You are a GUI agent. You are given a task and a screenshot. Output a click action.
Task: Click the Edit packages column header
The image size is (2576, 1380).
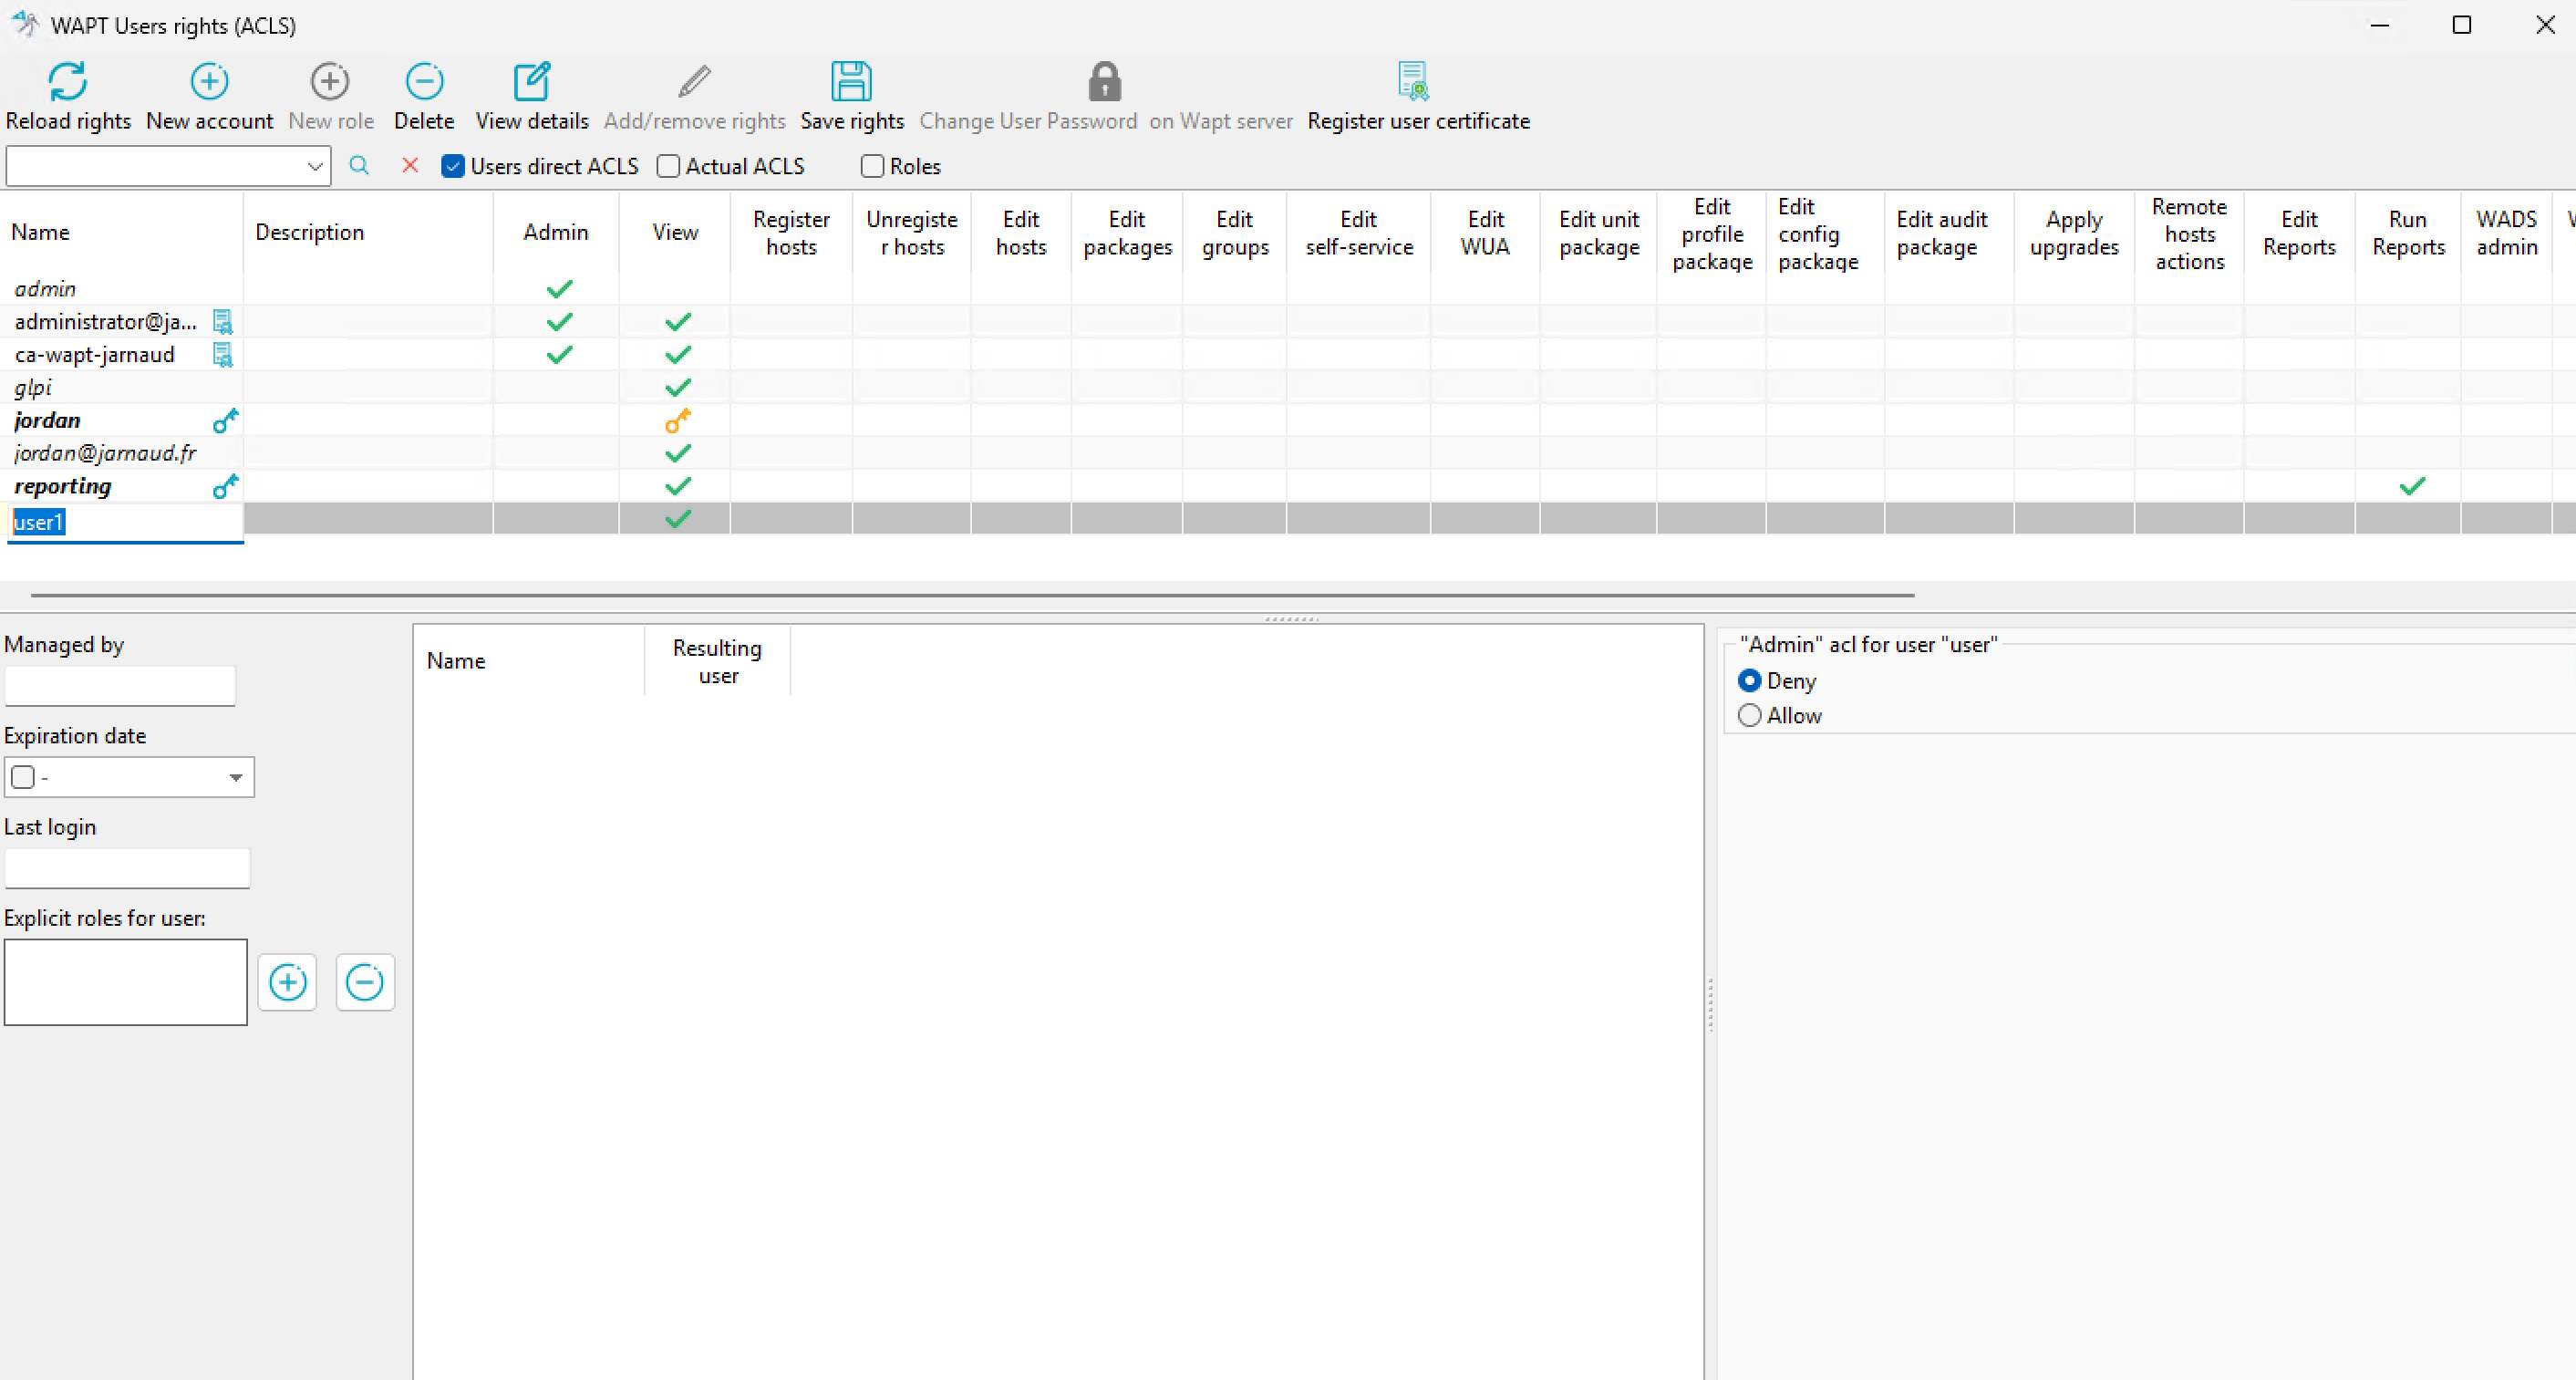click(1127, 233)
